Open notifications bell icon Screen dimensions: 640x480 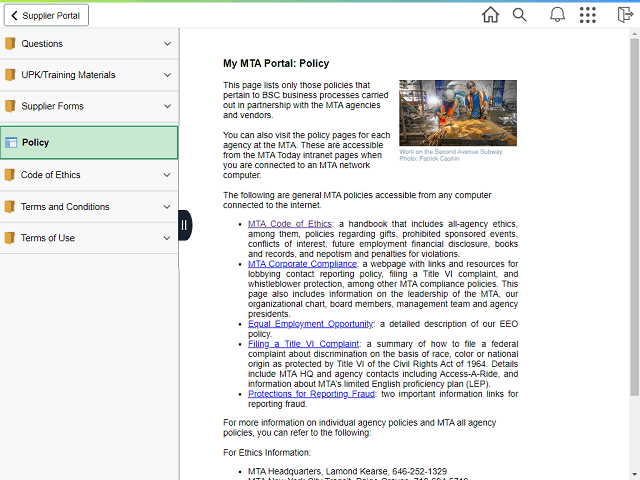(x=557, y=15)
